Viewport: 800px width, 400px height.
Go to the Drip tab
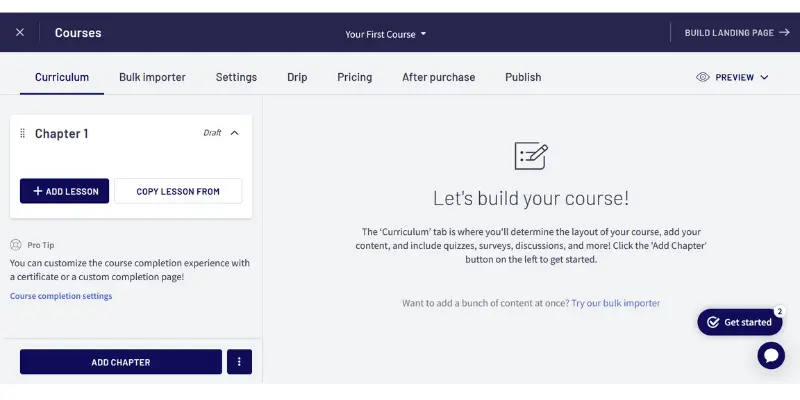pyautogui.click(x=297, y=77)
